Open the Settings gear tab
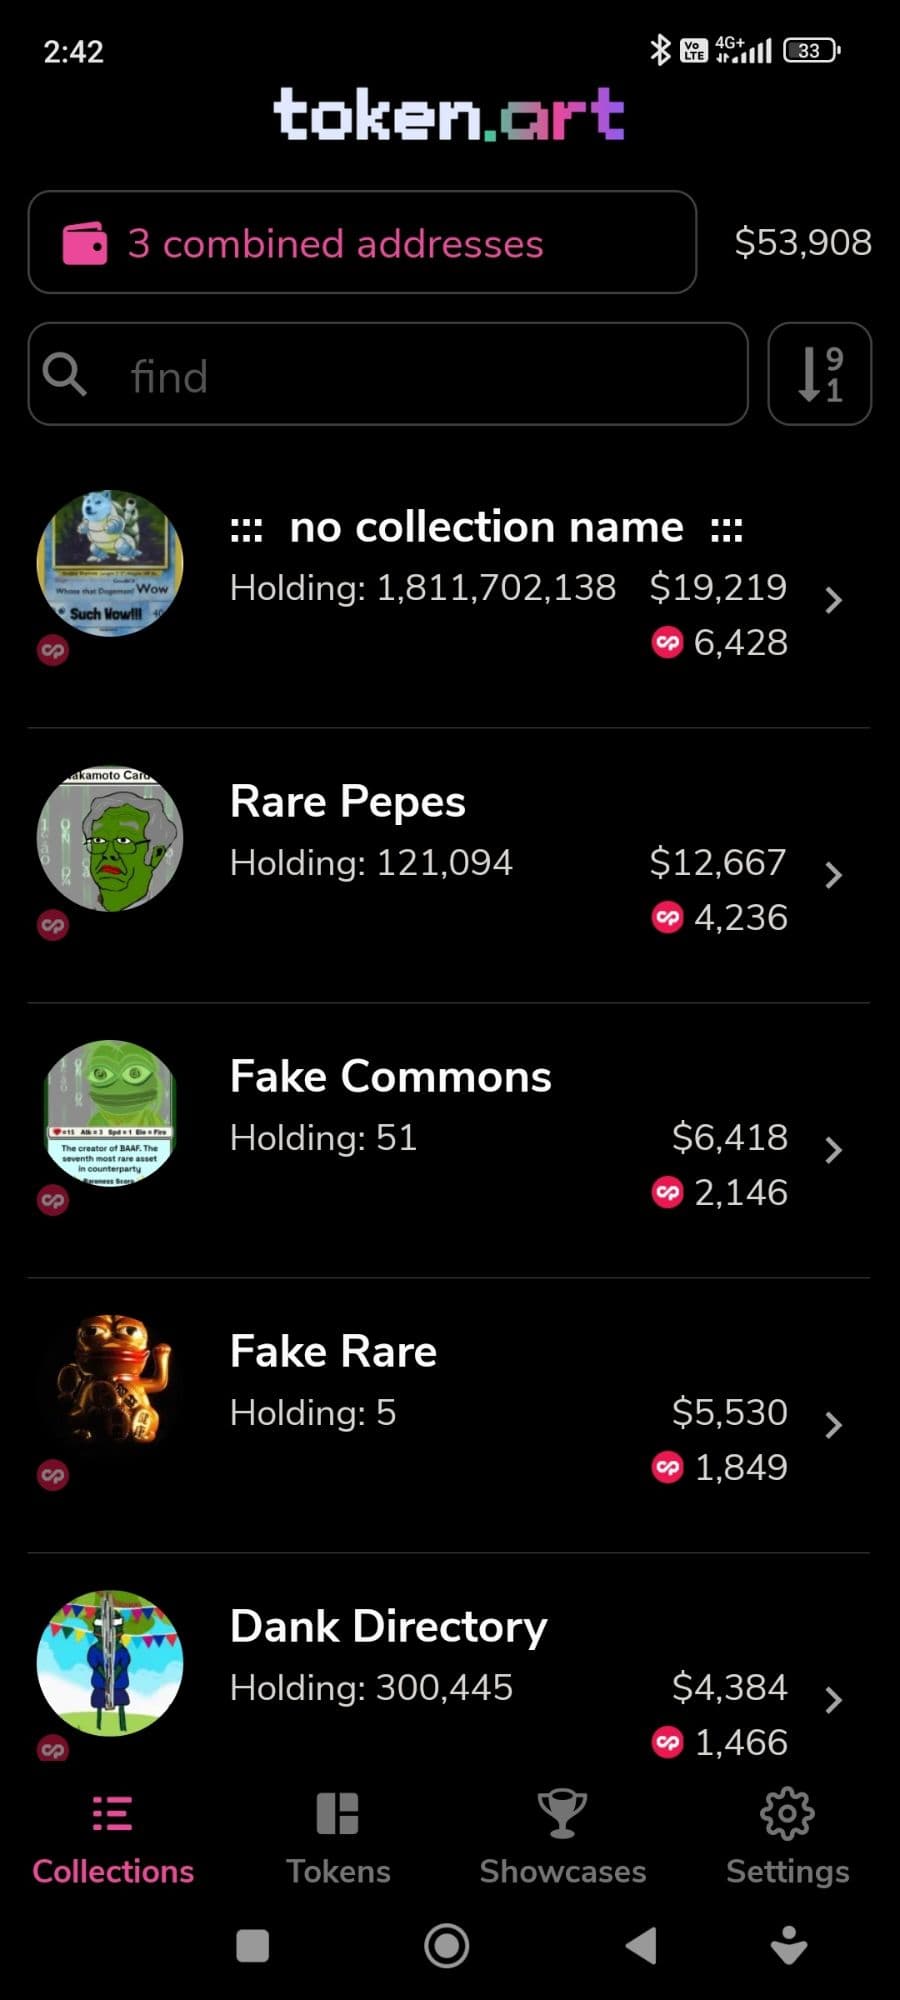900x2000 pixels. 787,1838
